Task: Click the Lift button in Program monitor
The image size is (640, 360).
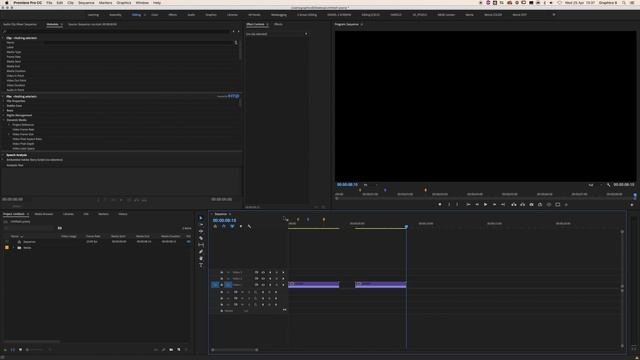Action: pyautogui.click(x=513, y=204)
